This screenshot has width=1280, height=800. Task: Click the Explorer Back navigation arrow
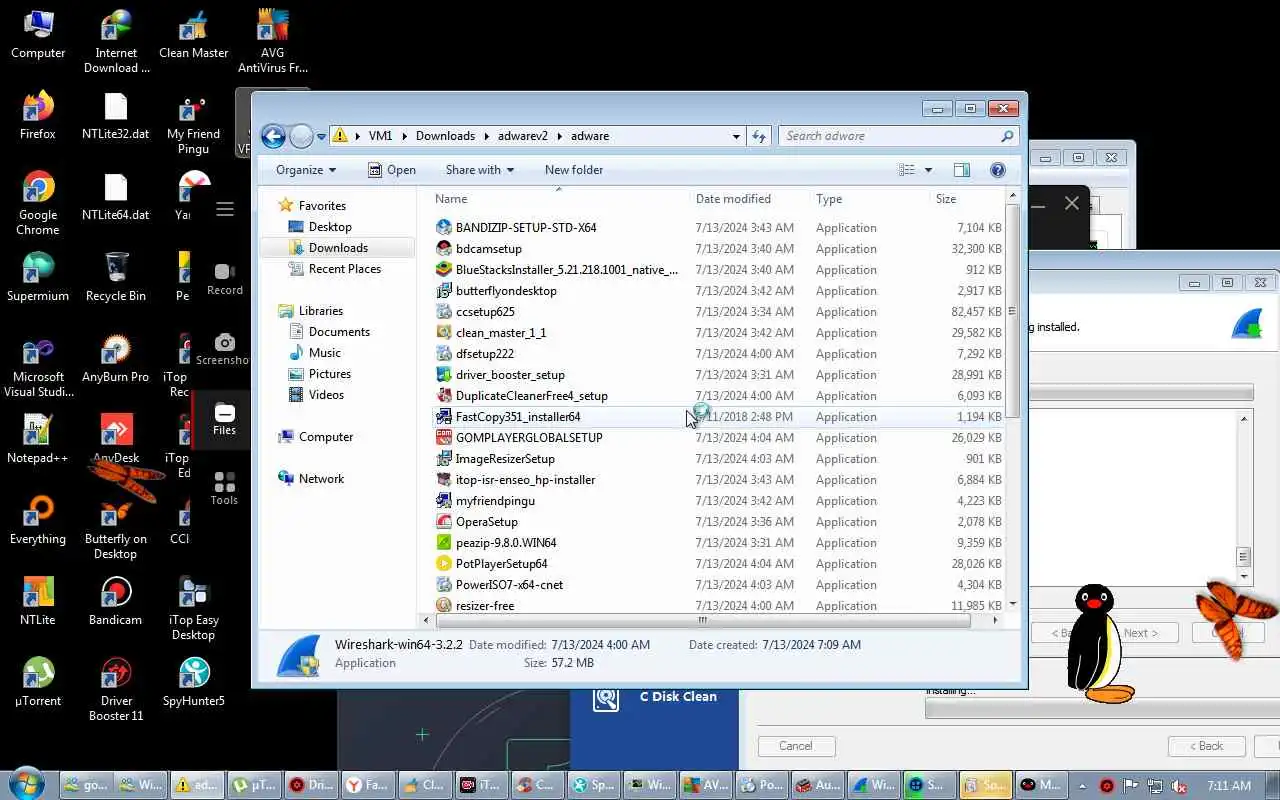(x=273, y=136)
